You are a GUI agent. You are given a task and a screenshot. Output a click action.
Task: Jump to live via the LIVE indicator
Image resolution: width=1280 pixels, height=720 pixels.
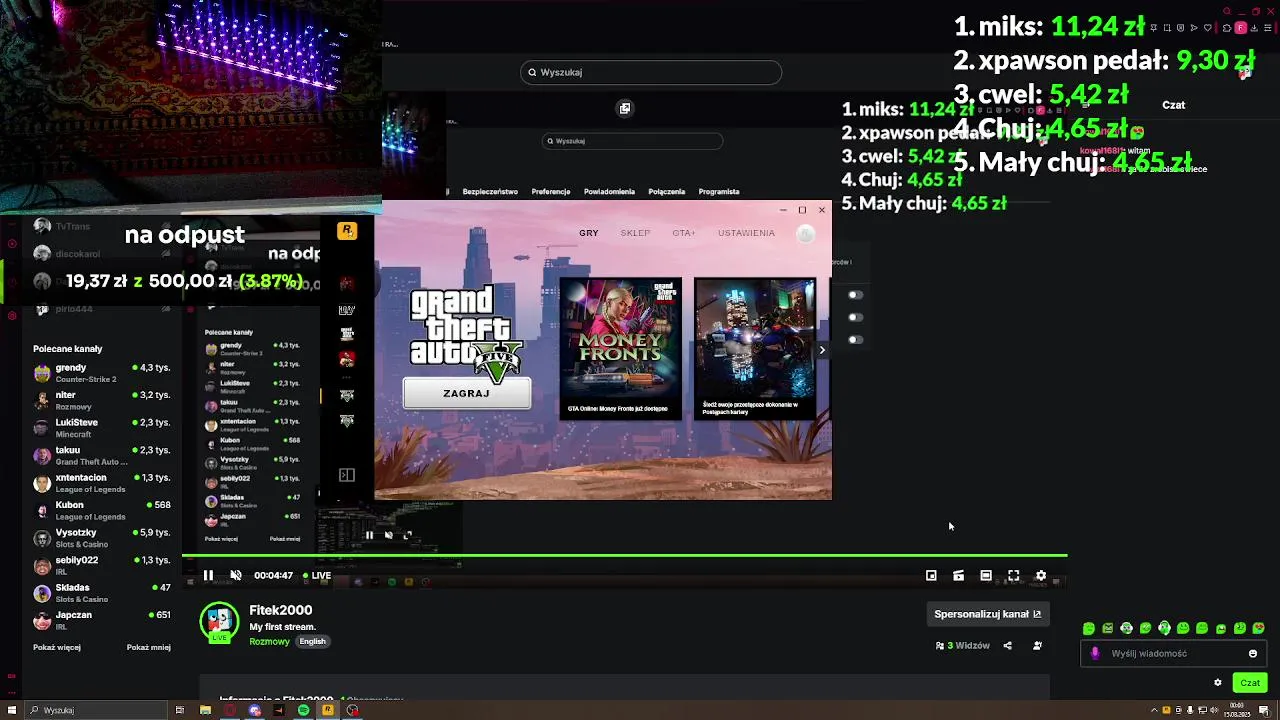coord(317,575)
